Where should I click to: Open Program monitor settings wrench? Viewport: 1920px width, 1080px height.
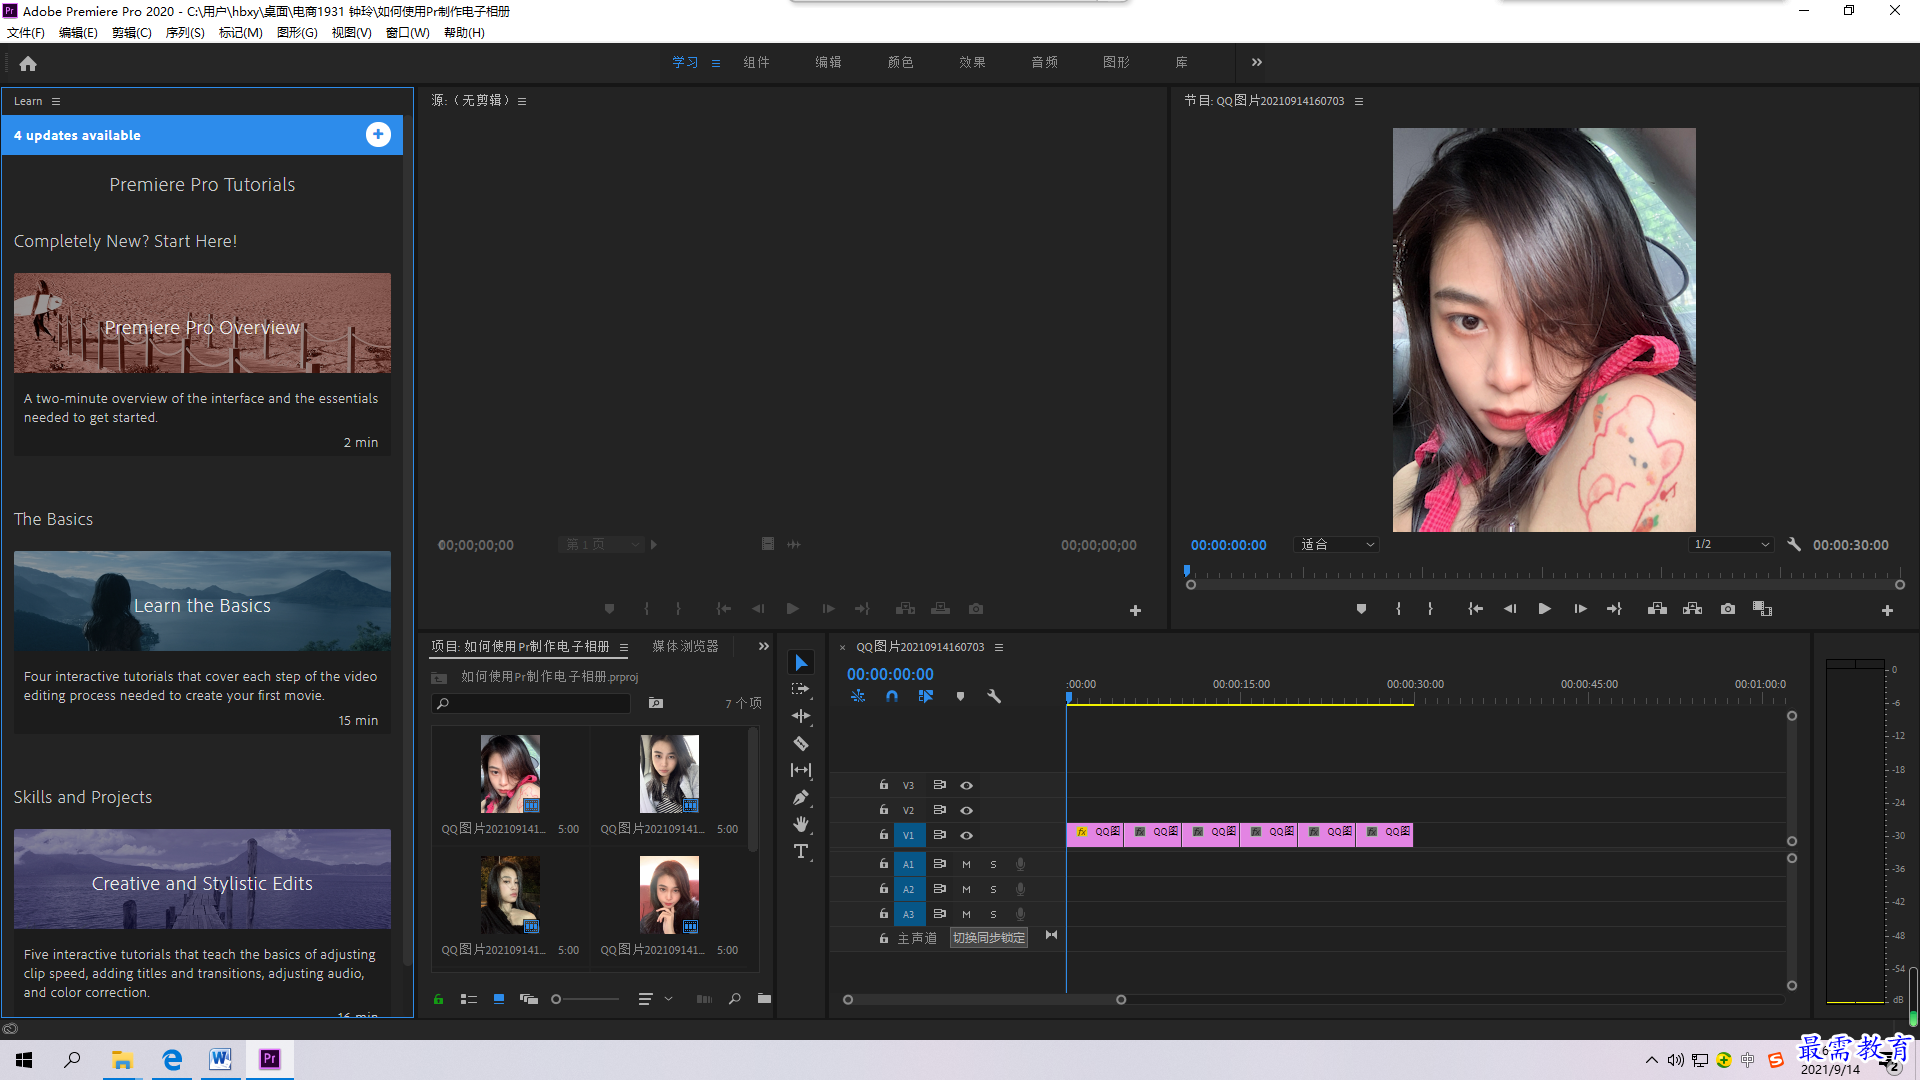point(1794,545)
